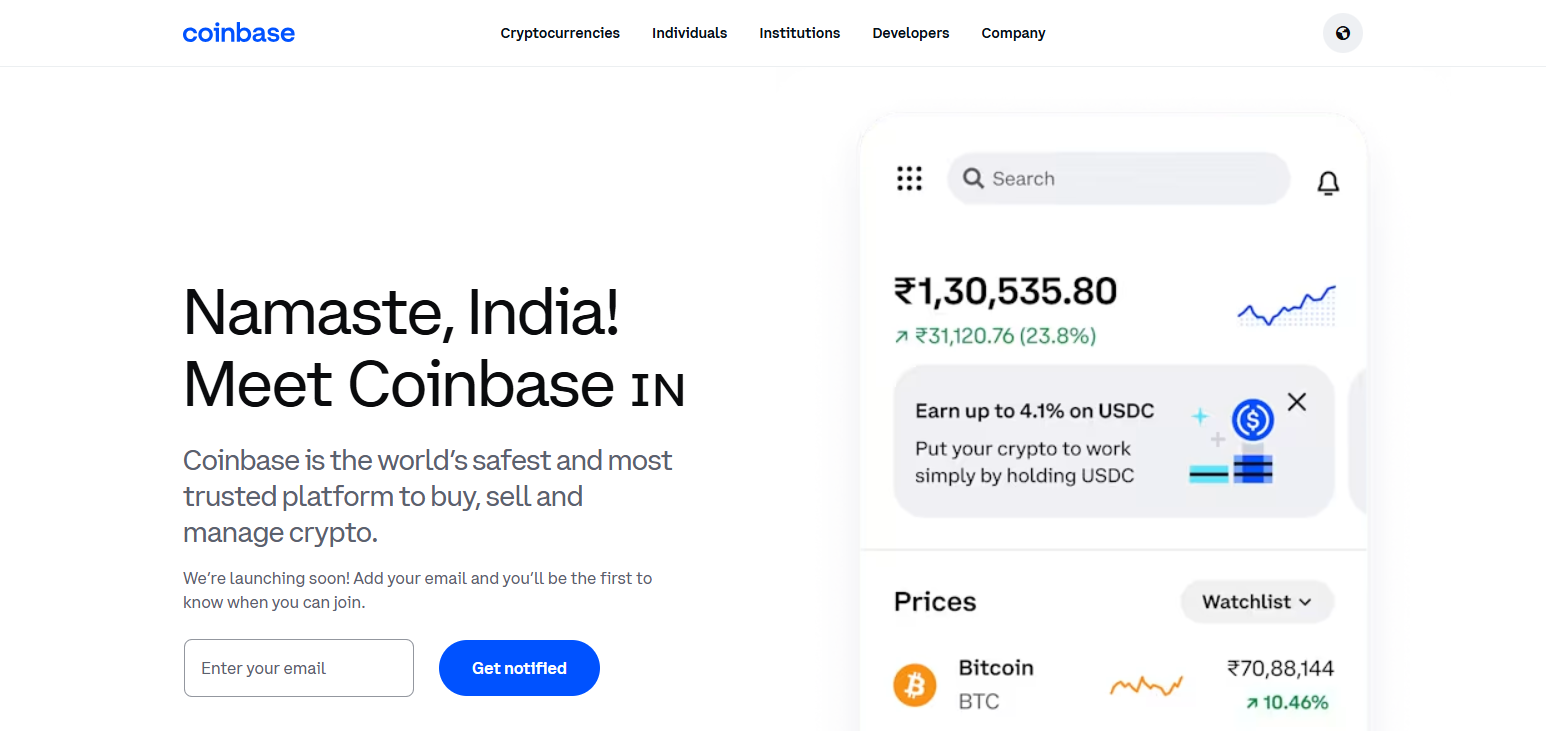This screenshot has height=731, width=1546.
Task: Expand the Watchlist dropdown
Action: [x=1257, y=602]
